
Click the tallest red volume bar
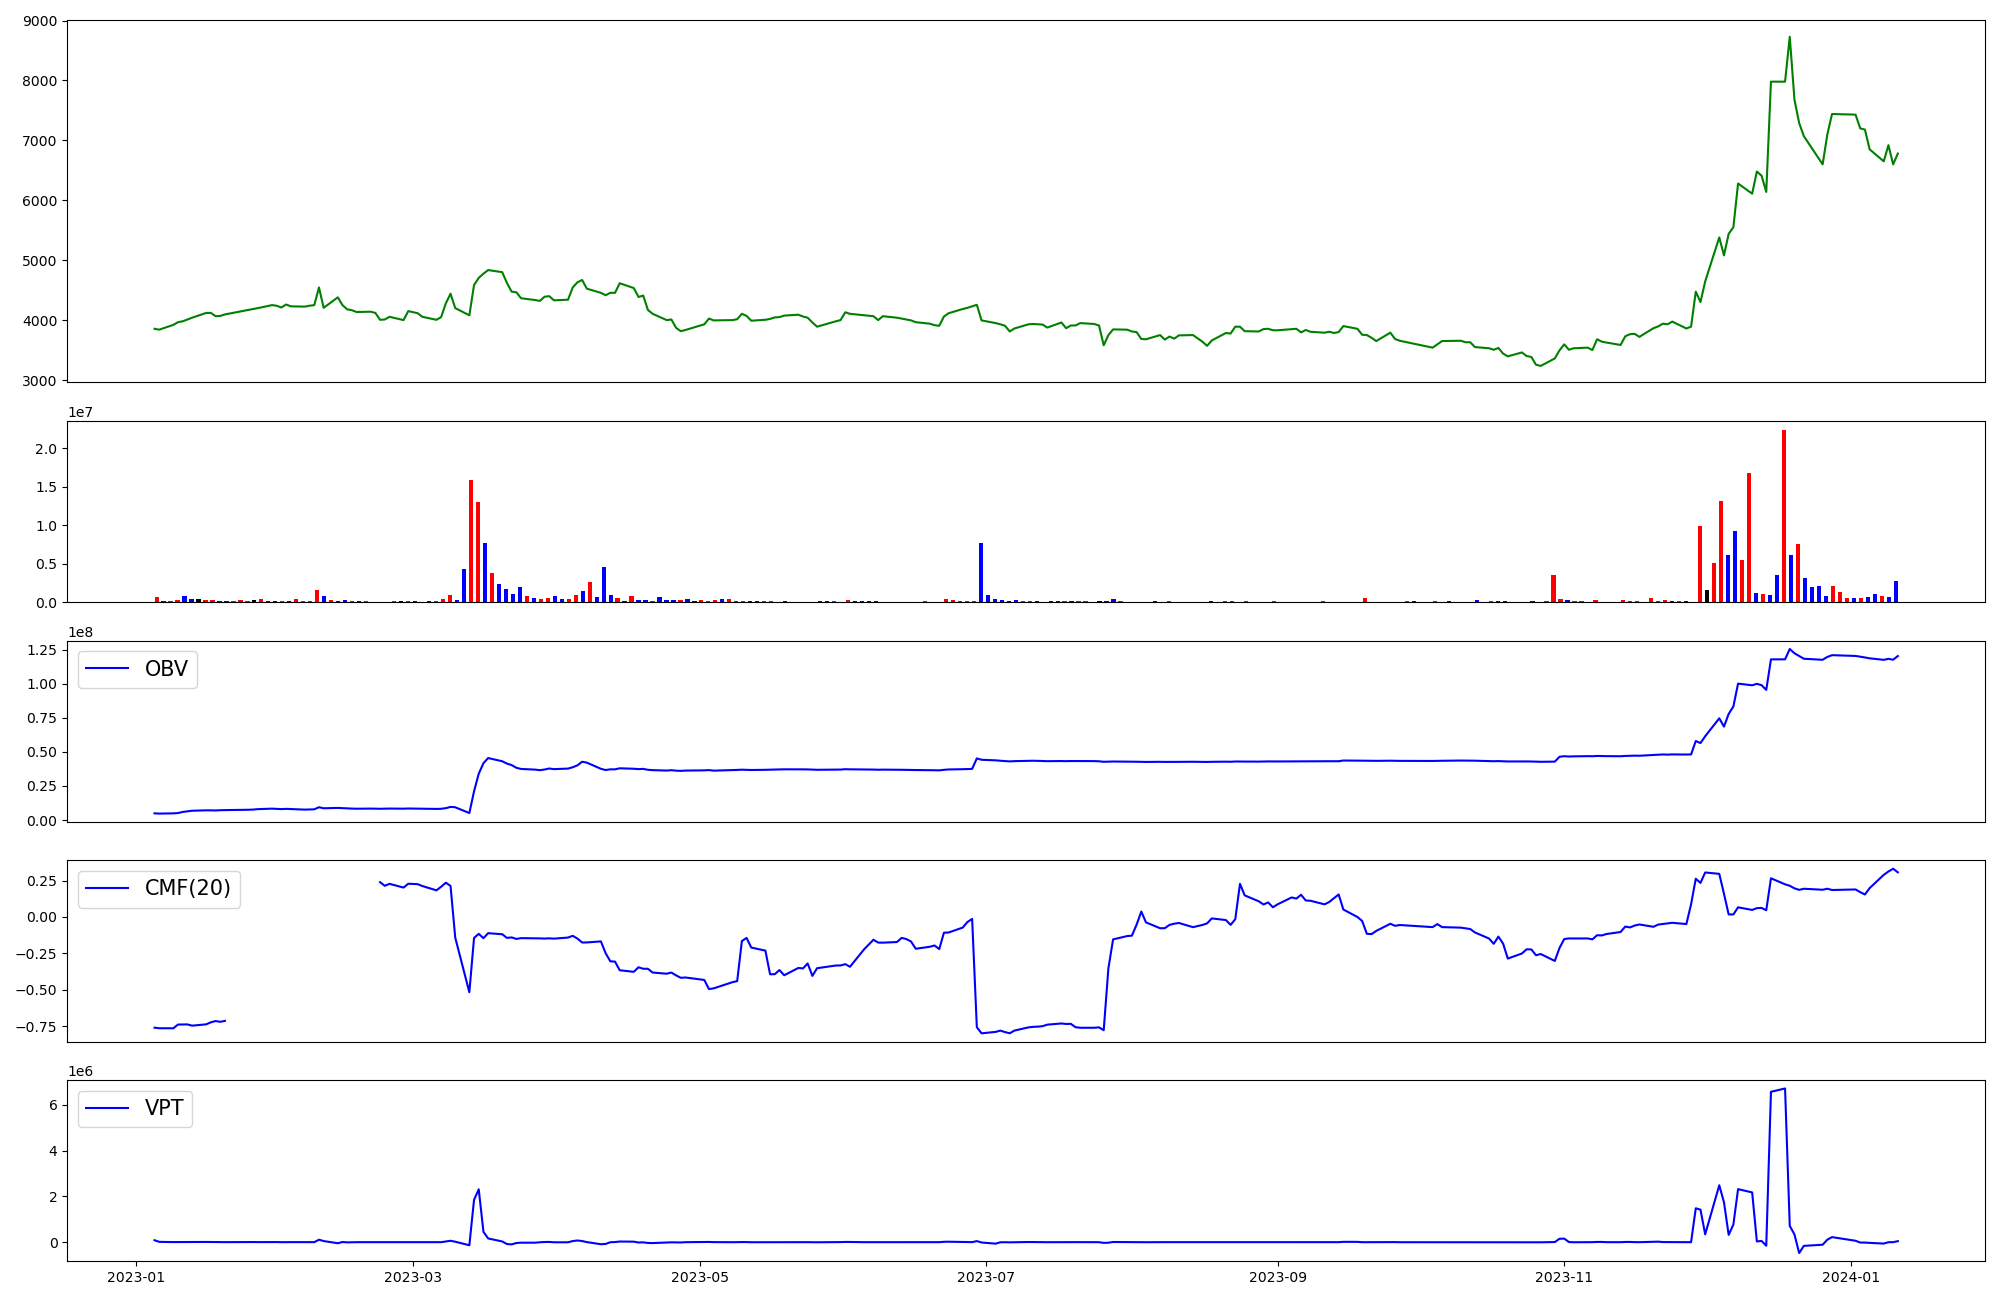pos(1784,515)
